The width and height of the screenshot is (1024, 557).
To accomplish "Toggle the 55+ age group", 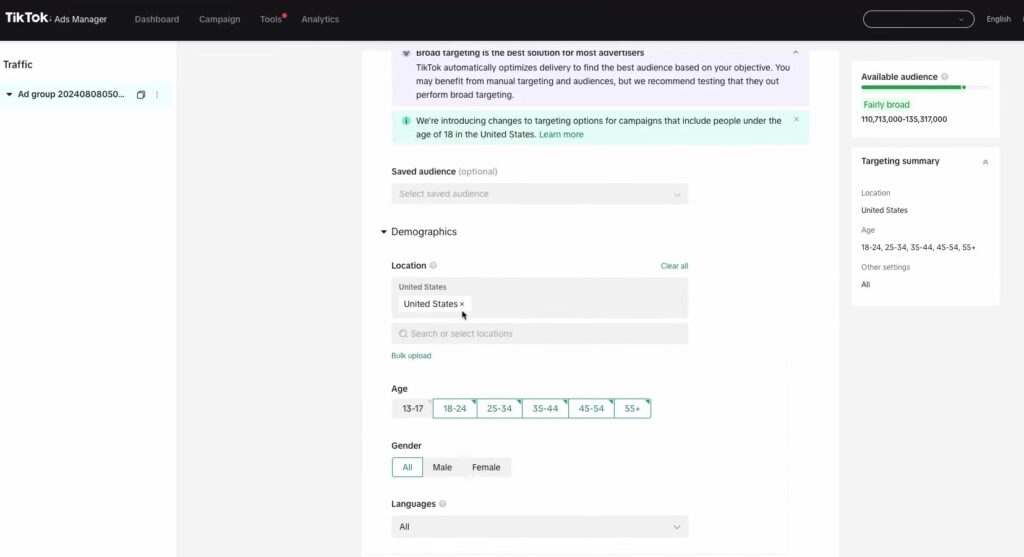I will (632, 409).
